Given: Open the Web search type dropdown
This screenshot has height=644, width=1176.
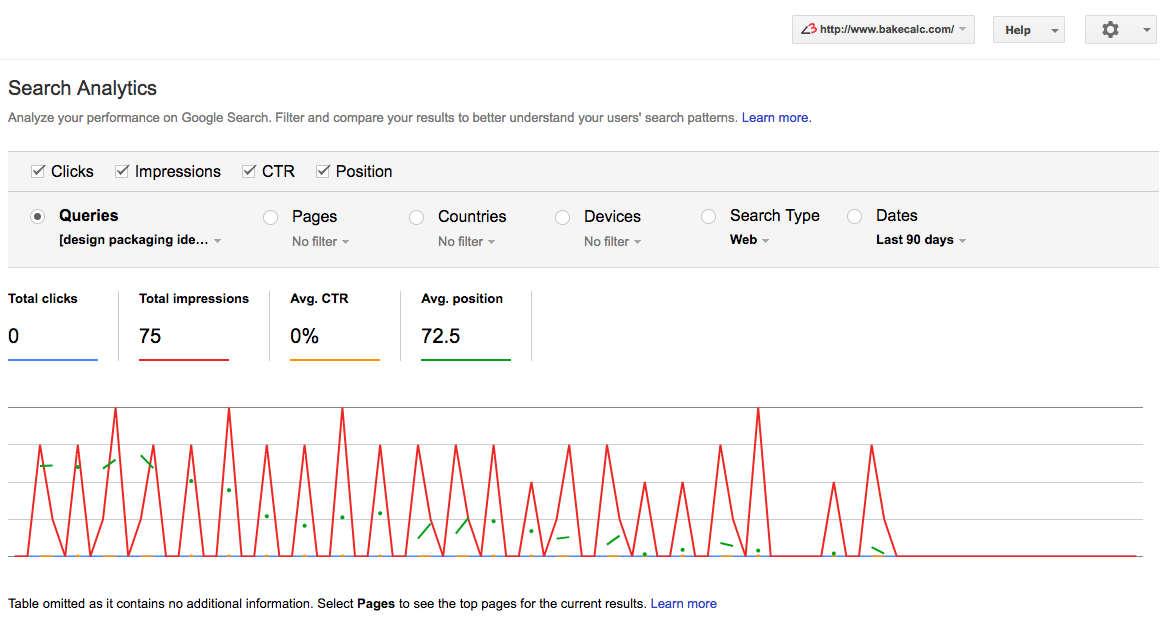Looking at the screenshot, I should tap(749, 240).
